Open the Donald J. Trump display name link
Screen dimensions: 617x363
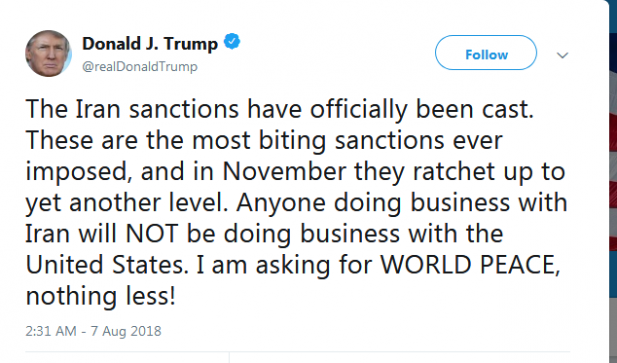(x=150, y=43)
